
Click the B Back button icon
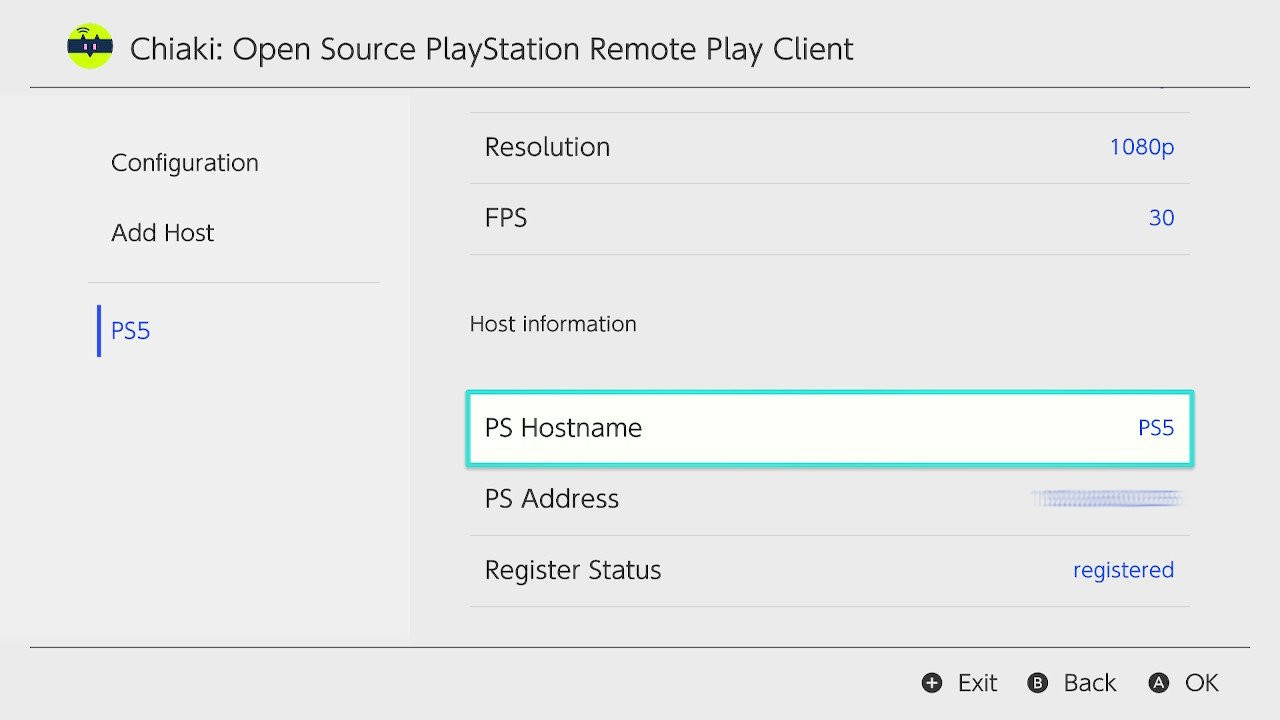point(1038,683)
